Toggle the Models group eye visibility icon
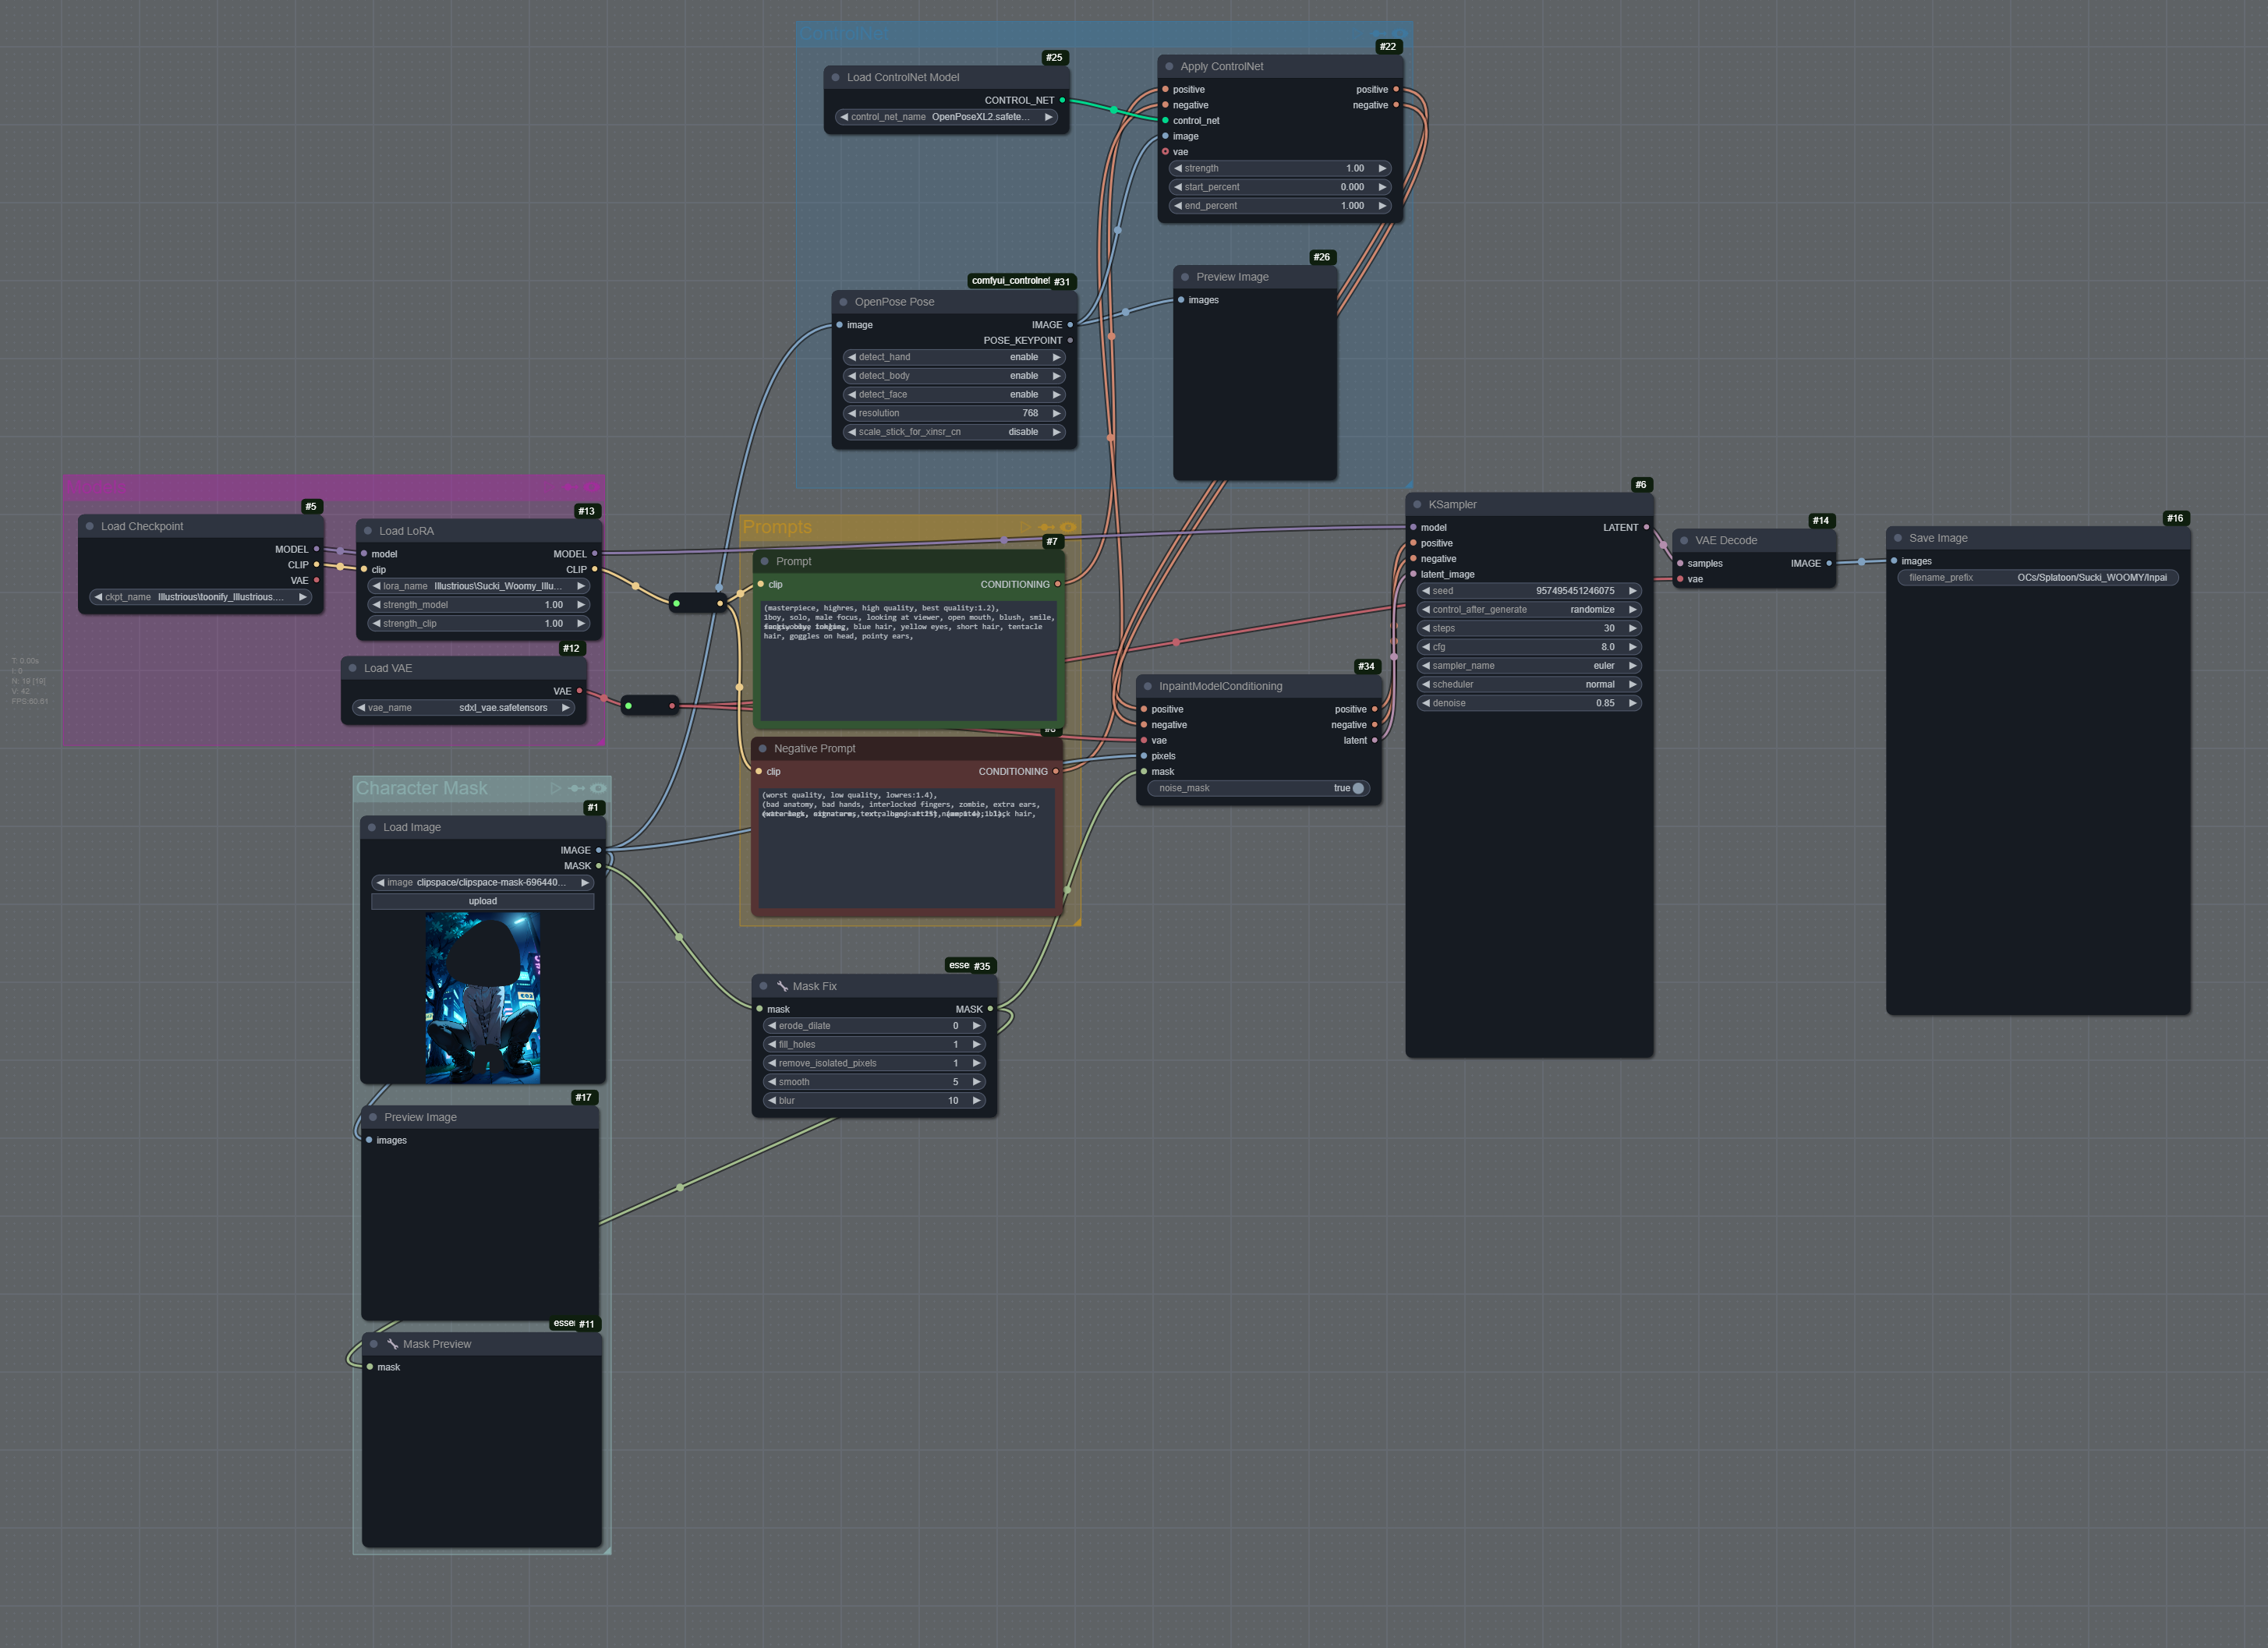Screen dimensions: 2268x1648 coord(592,487)
